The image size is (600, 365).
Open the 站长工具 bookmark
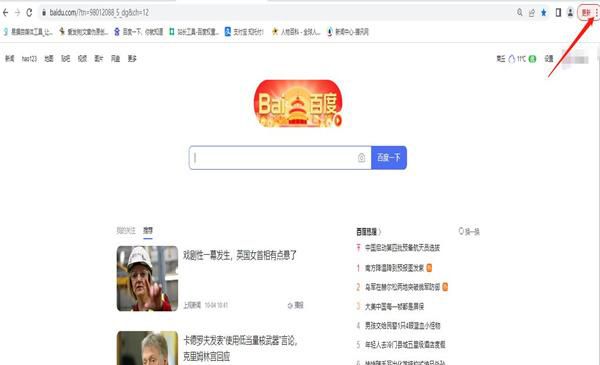(194, 32)
